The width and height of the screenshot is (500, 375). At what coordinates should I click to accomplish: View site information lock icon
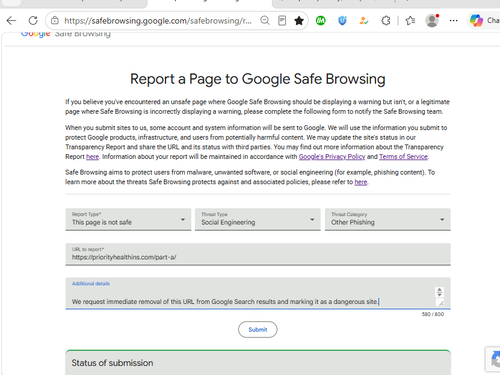click(x=55, y=21)
